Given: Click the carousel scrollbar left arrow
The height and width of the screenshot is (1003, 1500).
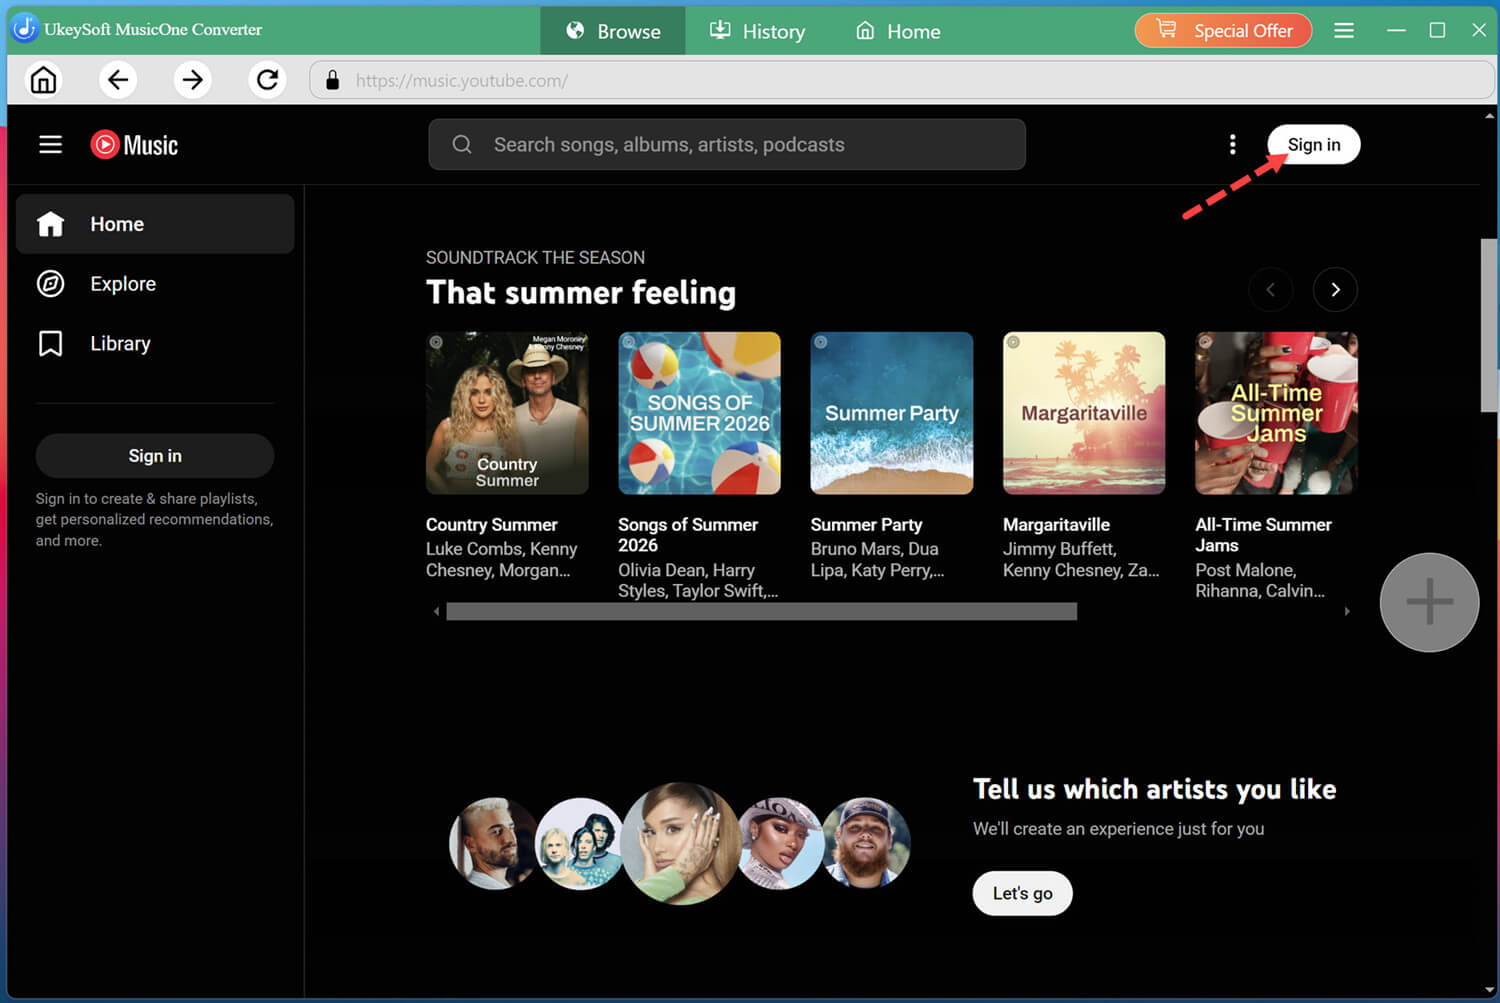Looking at the screenshot, I should click(436, 611).
